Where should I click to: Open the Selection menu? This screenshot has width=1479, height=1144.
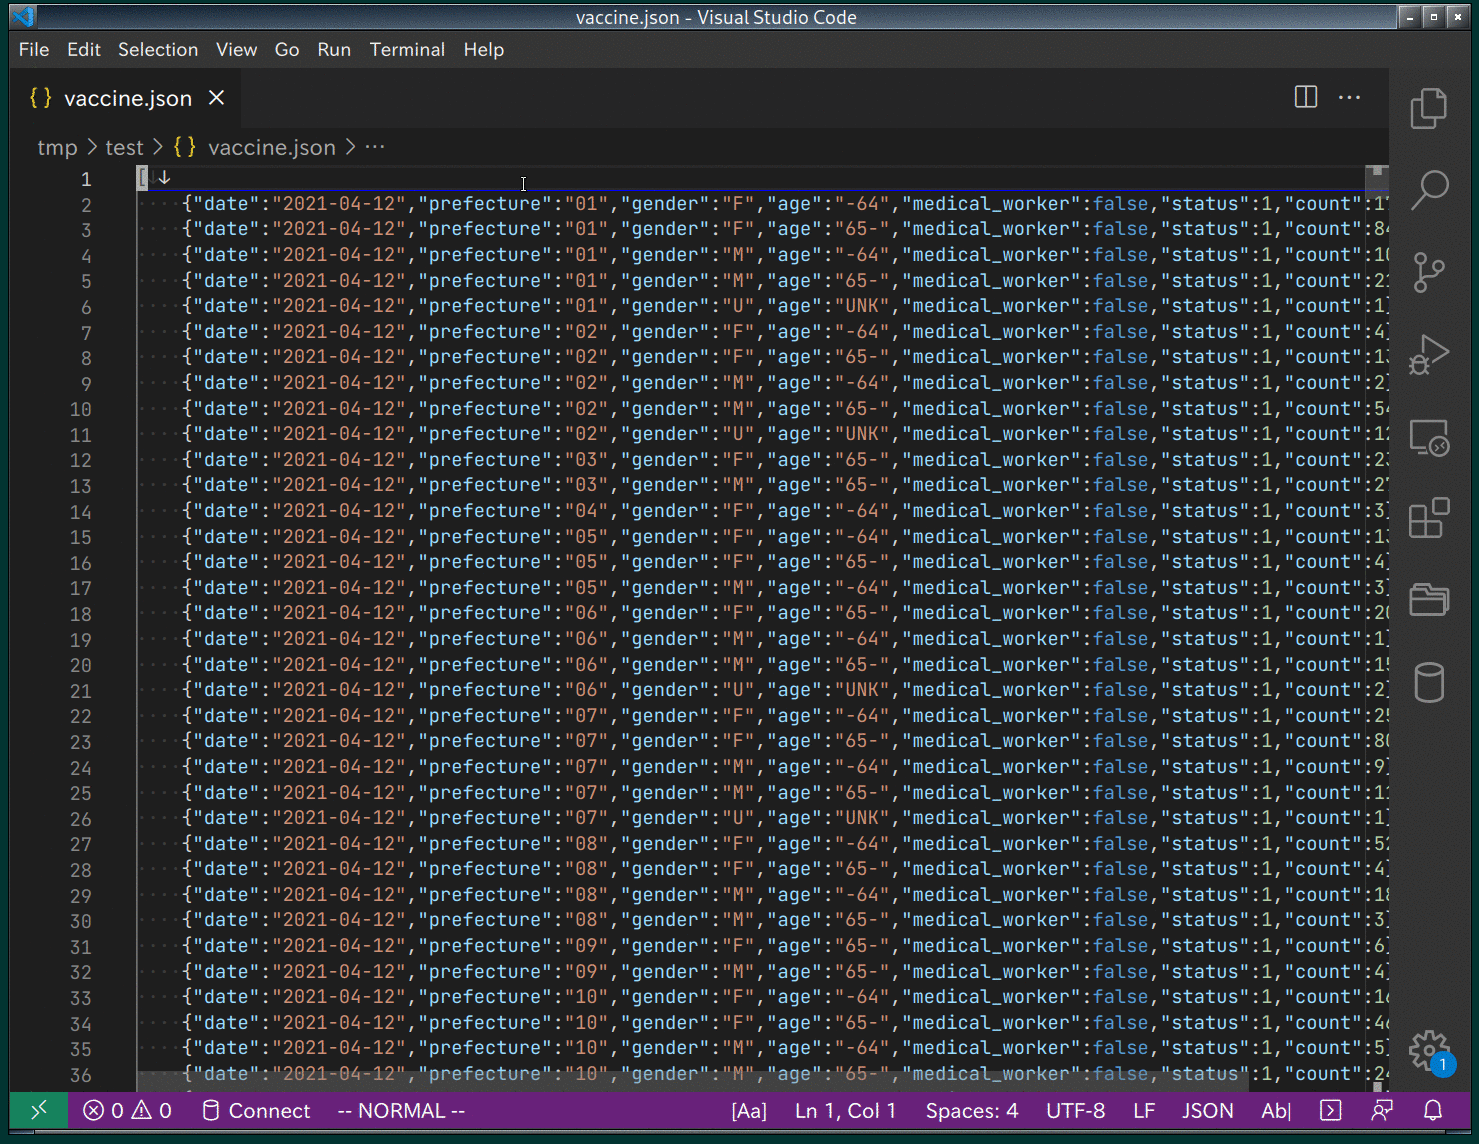pos(158,49)
